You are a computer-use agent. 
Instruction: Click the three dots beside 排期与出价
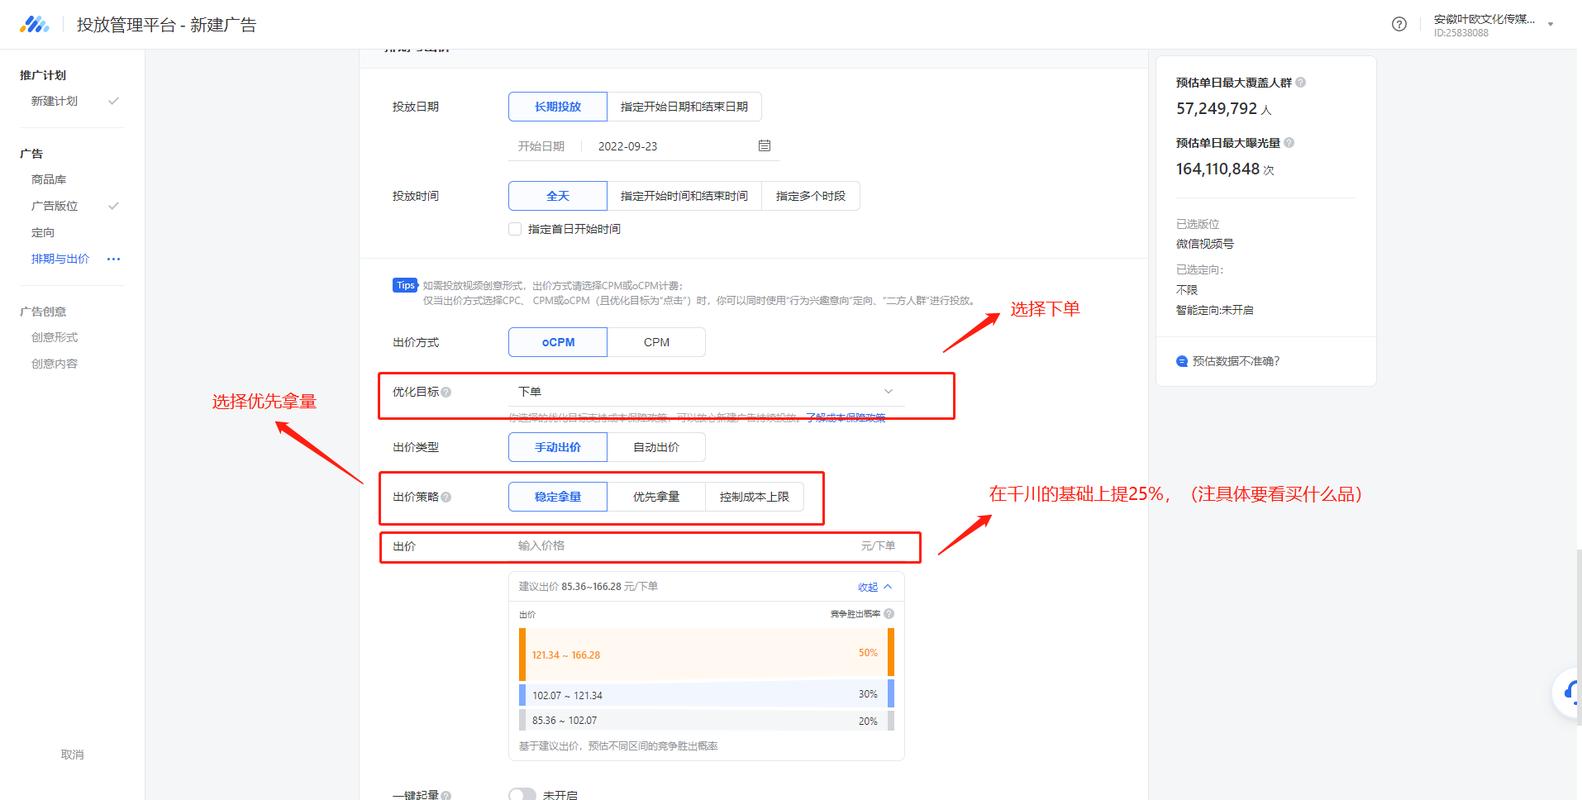(113, 259)
